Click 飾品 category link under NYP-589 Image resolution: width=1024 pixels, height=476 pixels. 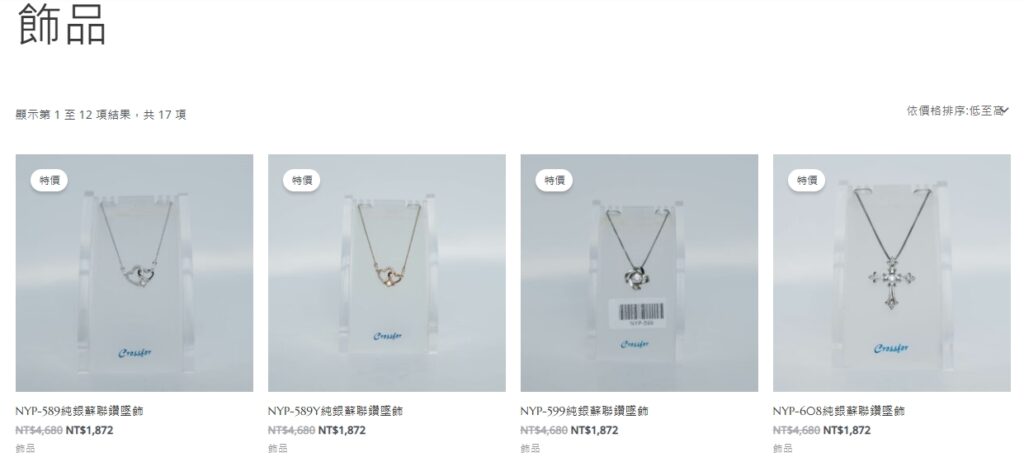coord(25,448)
